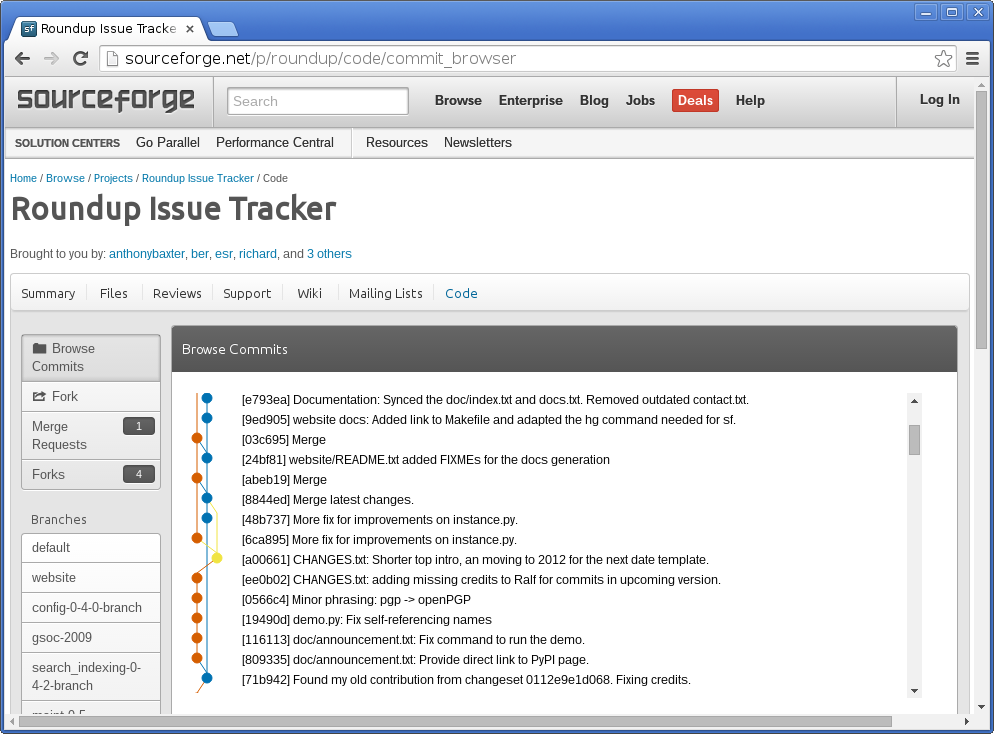This screenshot has width=994, height=734.
Task: Reload the page with the refresh icon
Action: click(x=80, y=59)
